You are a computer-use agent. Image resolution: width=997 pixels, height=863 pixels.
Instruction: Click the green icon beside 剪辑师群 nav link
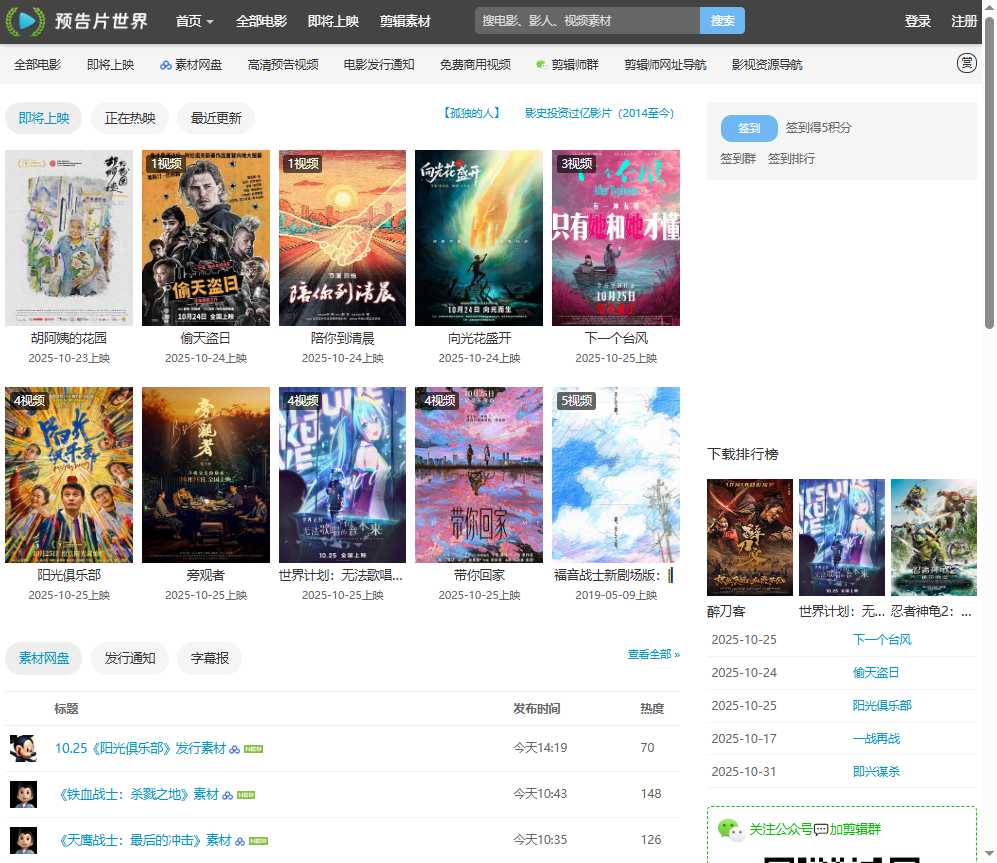coord(541,64)
